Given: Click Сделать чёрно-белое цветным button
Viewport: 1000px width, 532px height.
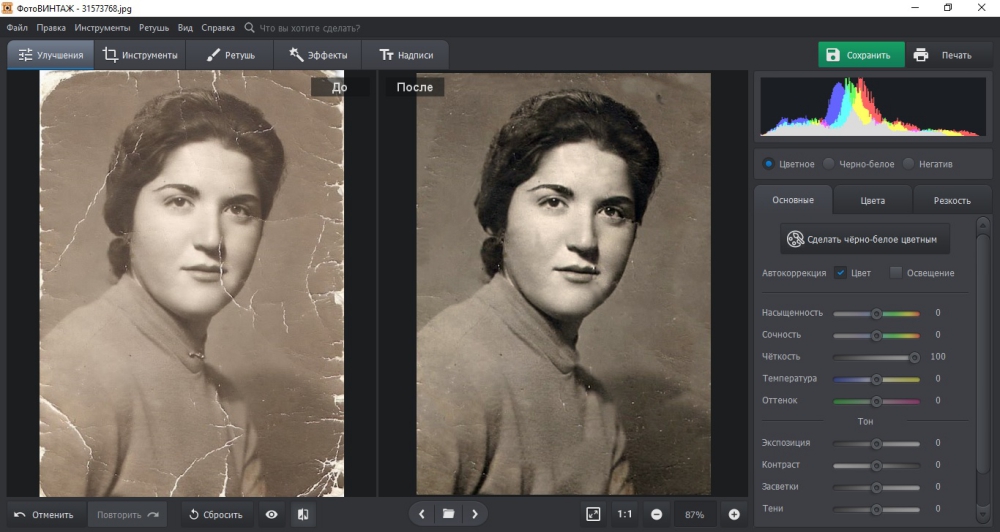Looking at the screenshot, I should click(865, 239).
